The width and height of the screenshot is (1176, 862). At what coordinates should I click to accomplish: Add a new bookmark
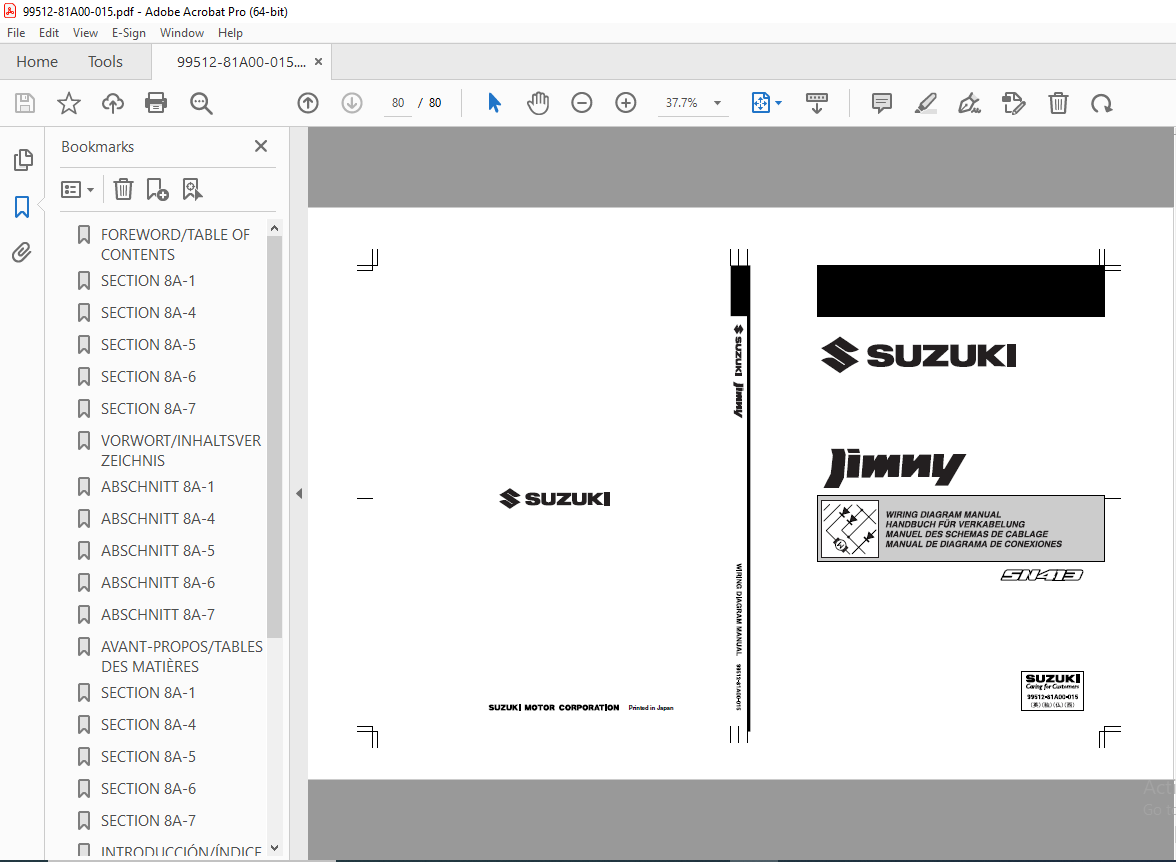(158, 189)
